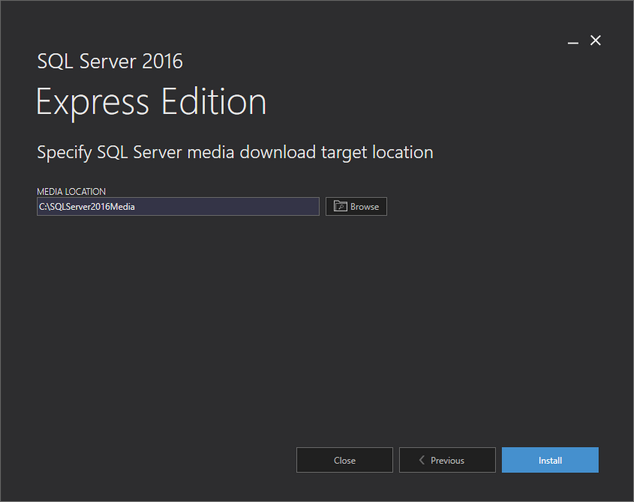634x502 pixels.
Task: Focus the Media Location text field
Action: (x=178, y=207)
